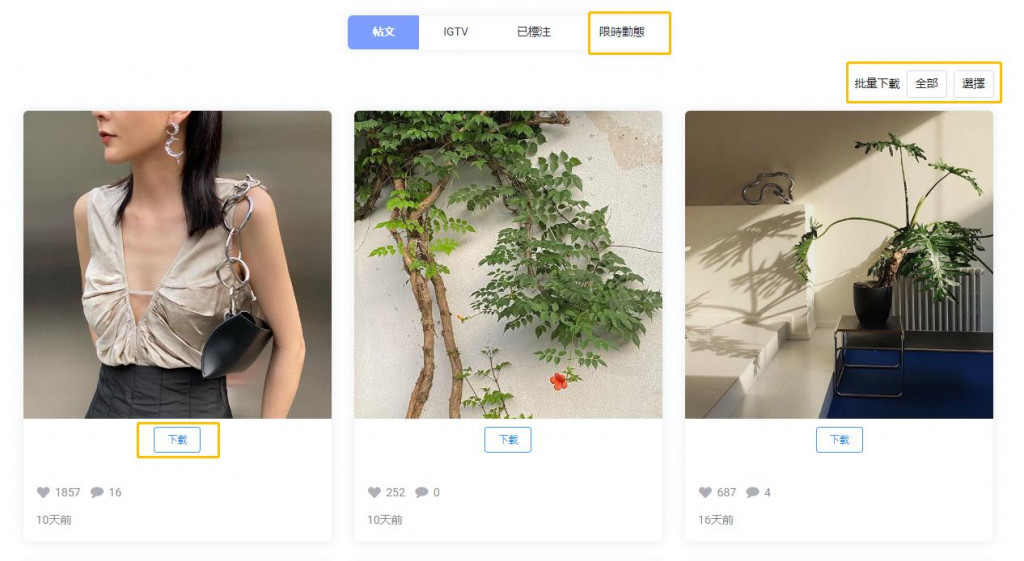1024x561 pixels.
Task: Open the woman with black handbag thumbnail
Action: tap(178, 264)
